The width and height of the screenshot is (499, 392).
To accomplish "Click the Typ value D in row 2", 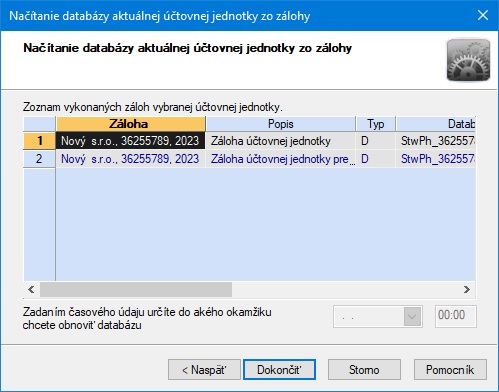I will [x=376, y=159].
